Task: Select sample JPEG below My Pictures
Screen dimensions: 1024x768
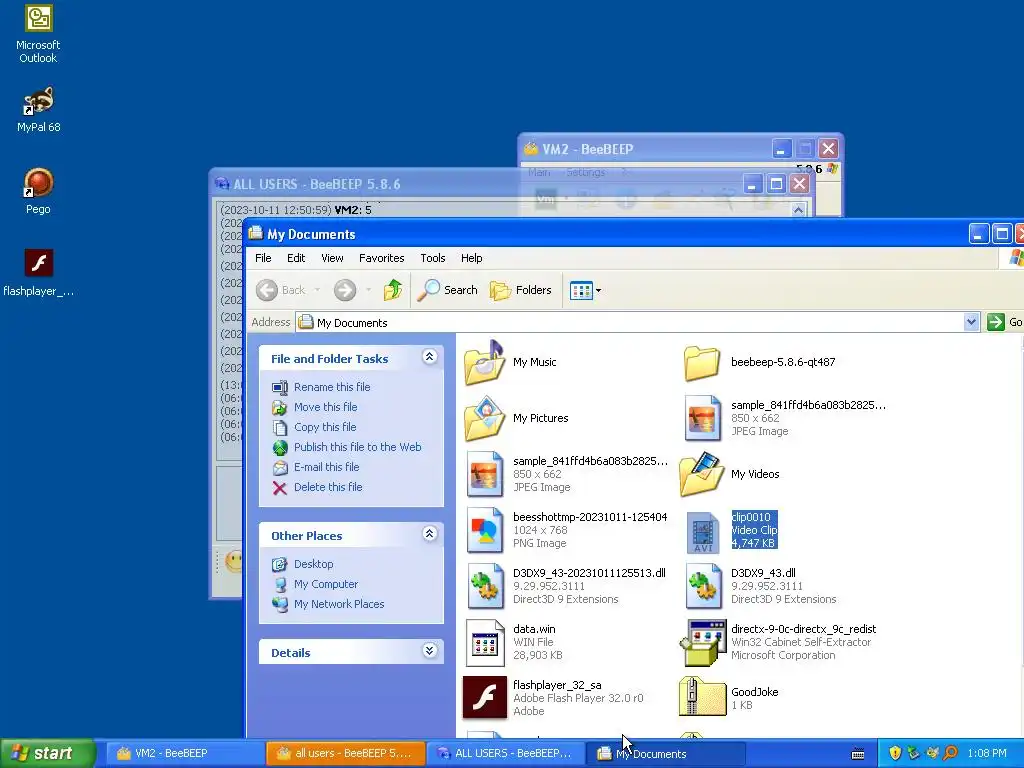Action: pos(567,474)
